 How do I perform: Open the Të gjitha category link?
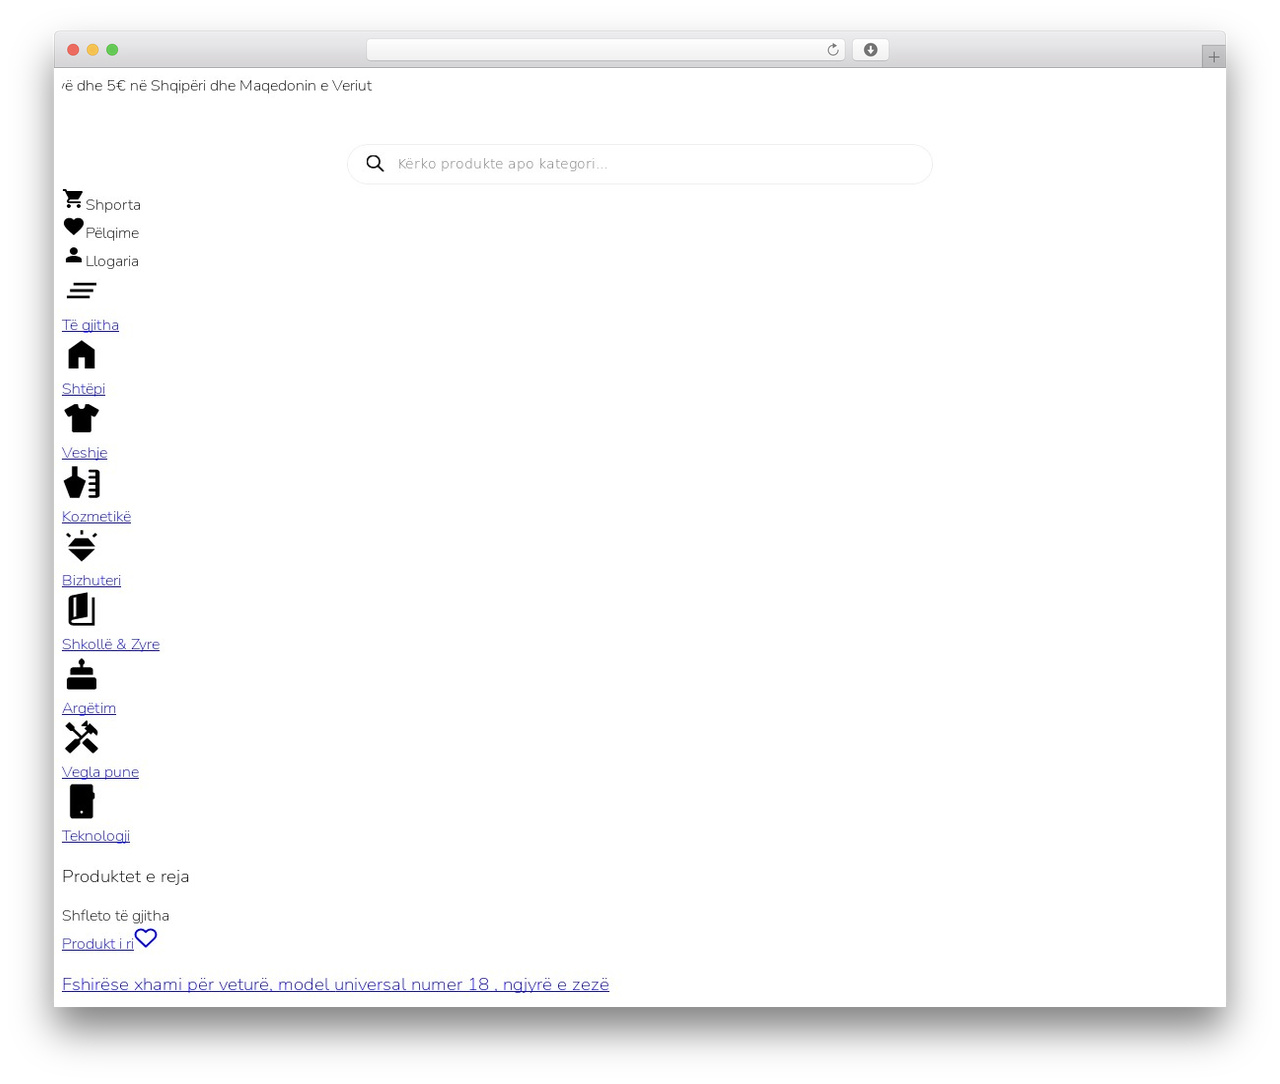[90, 325]
